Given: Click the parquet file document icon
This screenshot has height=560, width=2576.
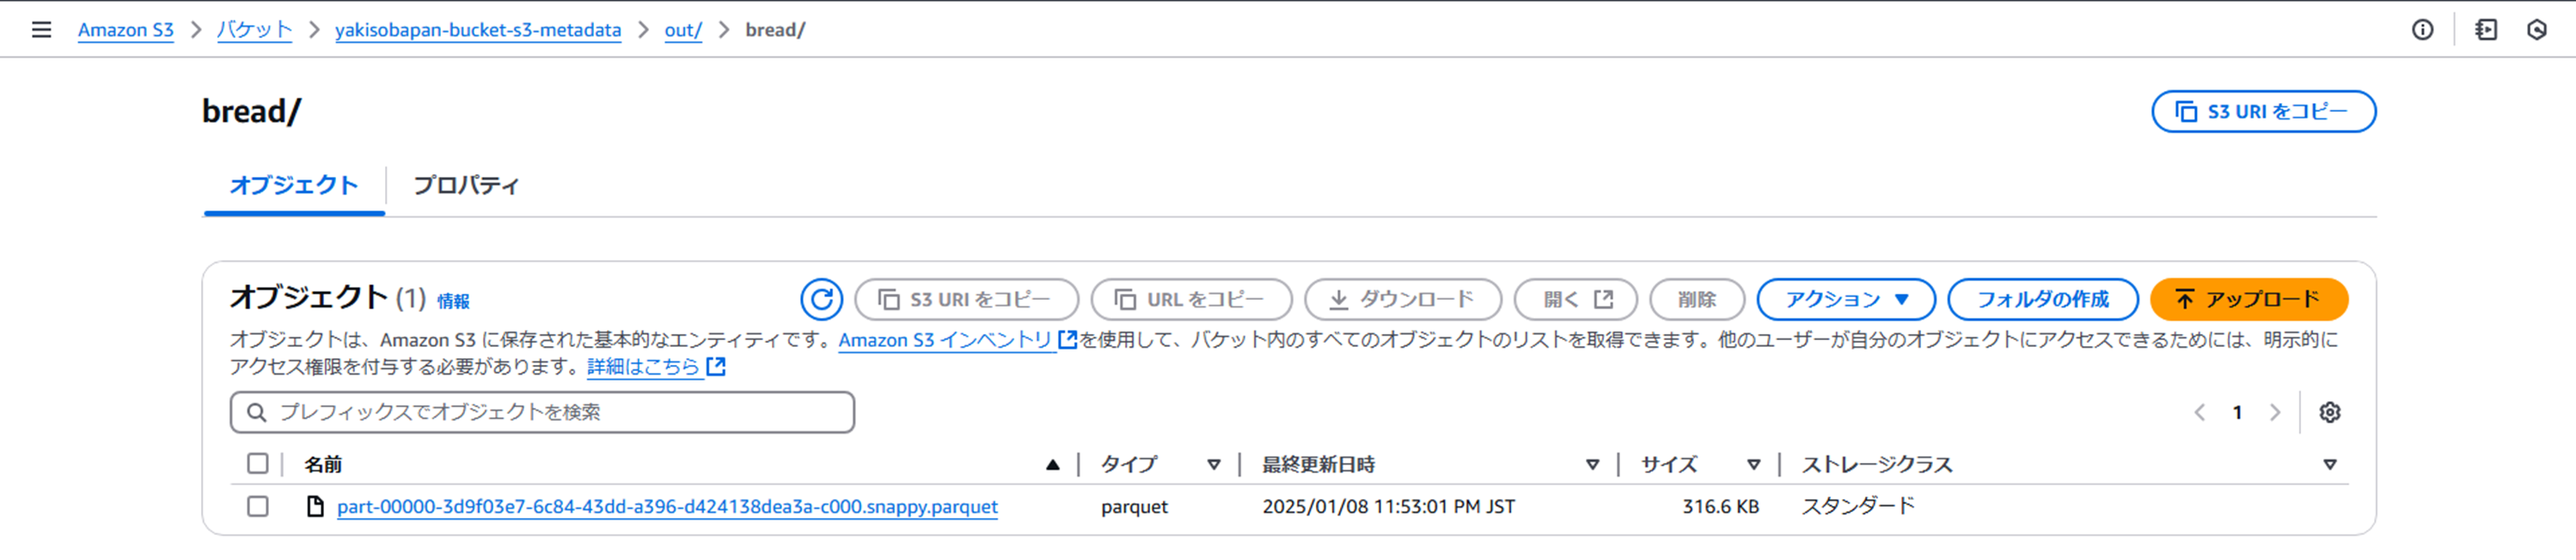Looking at the screenshot, I should 315,506.
